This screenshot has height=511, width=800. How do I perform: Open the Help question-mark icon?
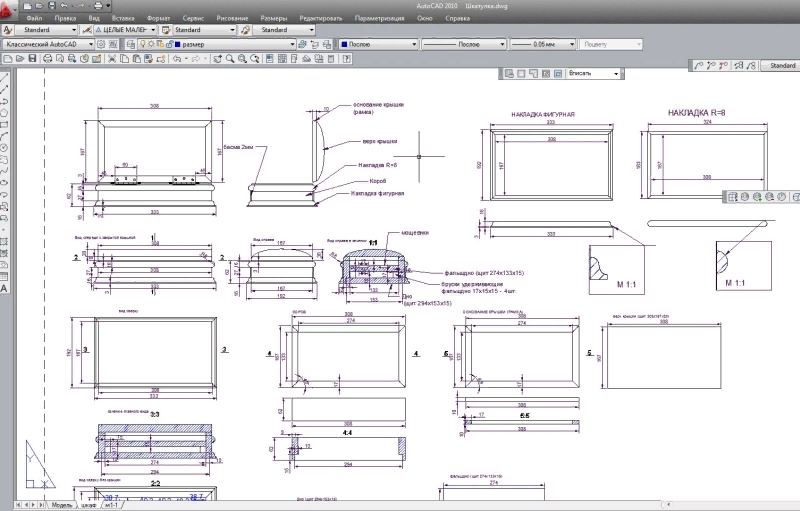coord(346,59)
